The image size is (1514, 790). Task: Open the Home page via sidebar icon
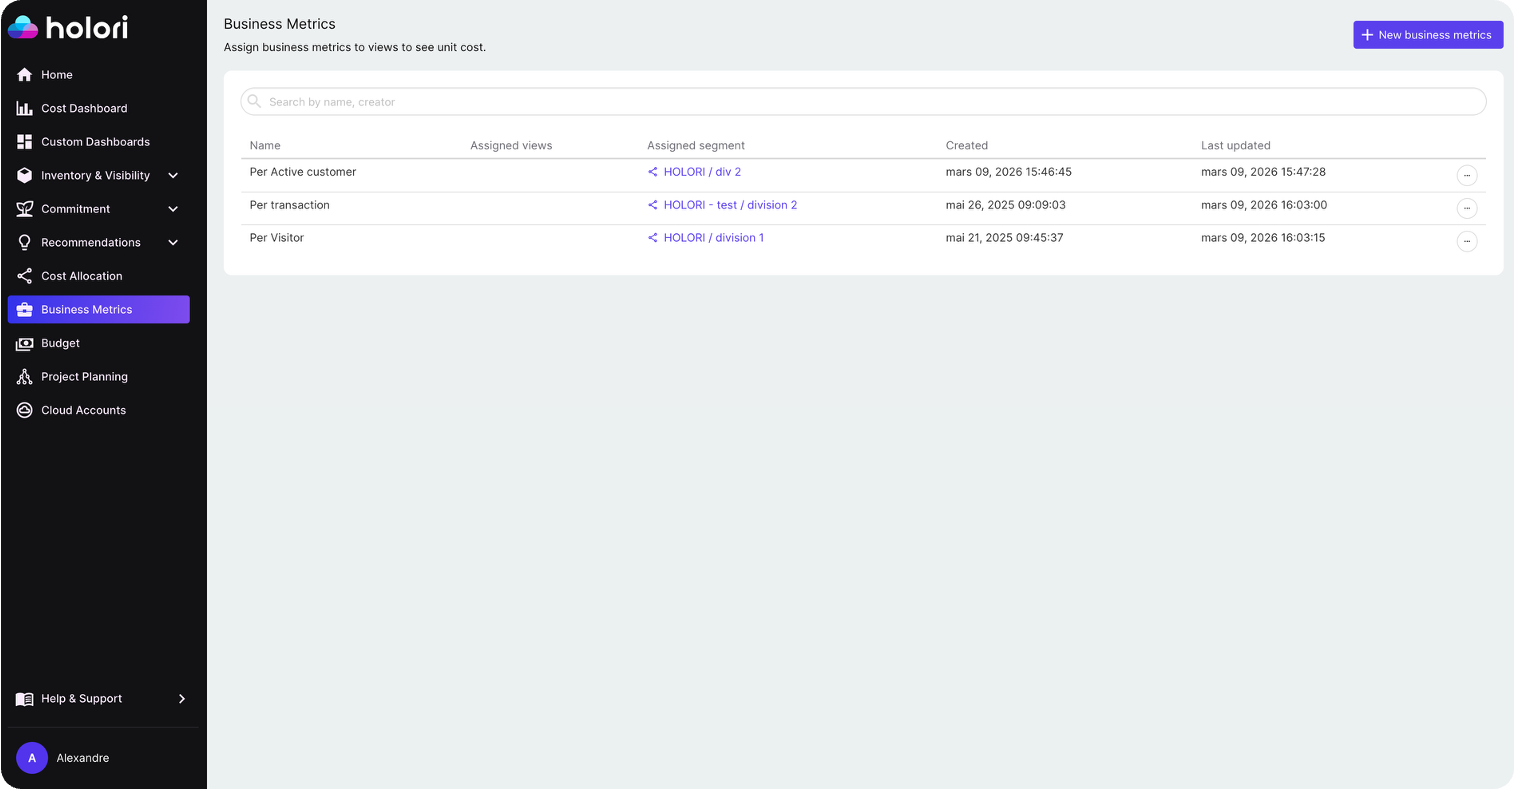pyautogui.click(x=23, y=74)
